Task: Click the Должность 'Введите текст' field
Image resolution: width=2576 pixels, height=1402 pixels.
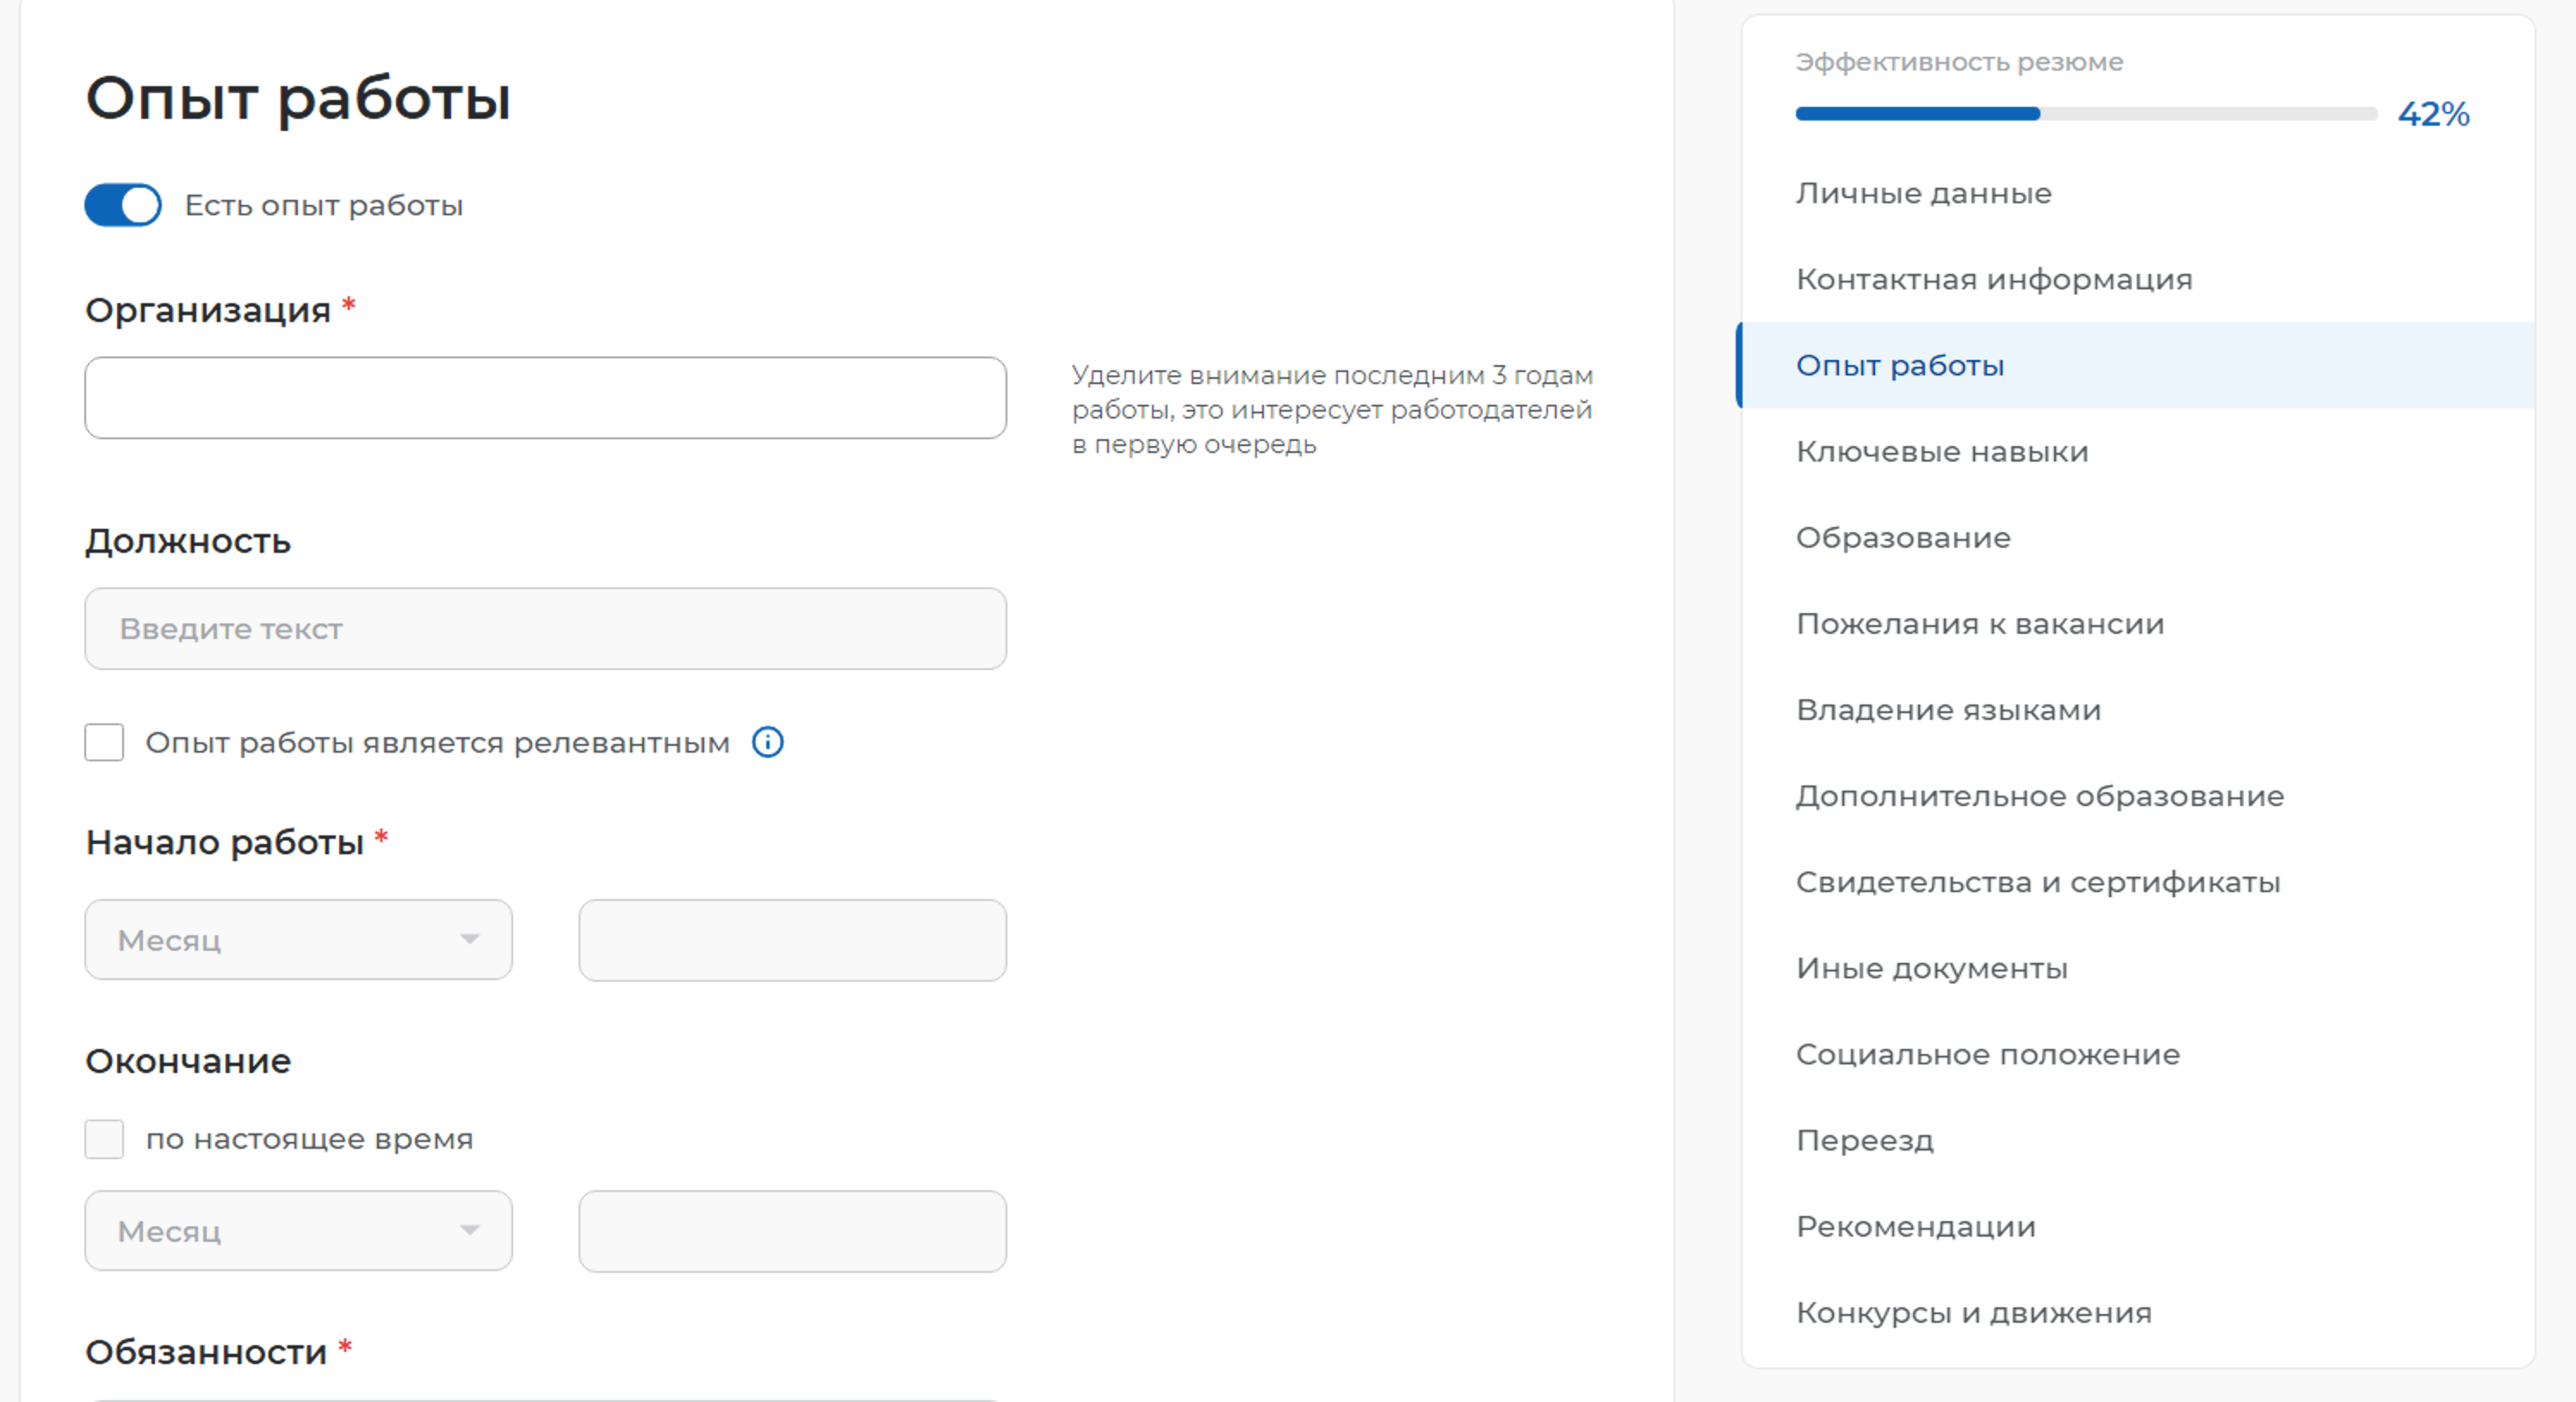Action: pos(546,629)
